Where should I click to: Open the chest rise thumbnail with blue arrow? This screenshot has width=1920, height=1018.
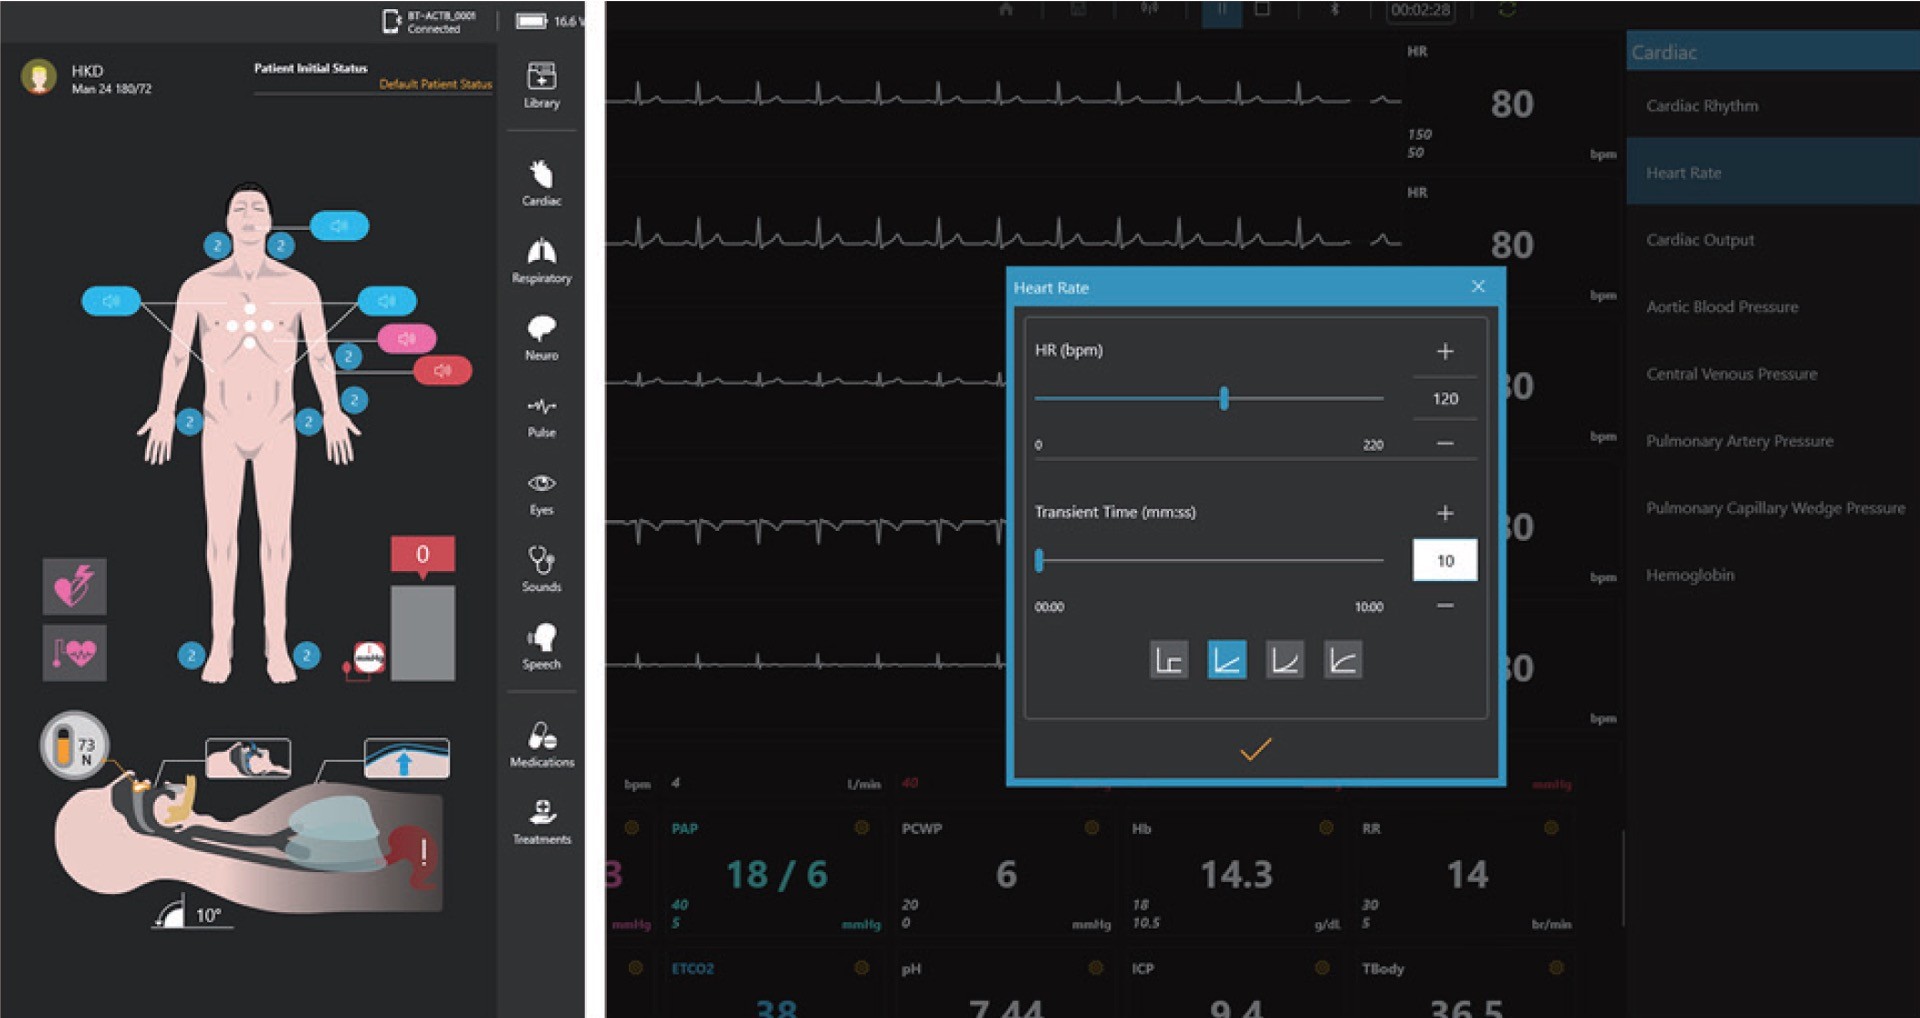[406, 758]
